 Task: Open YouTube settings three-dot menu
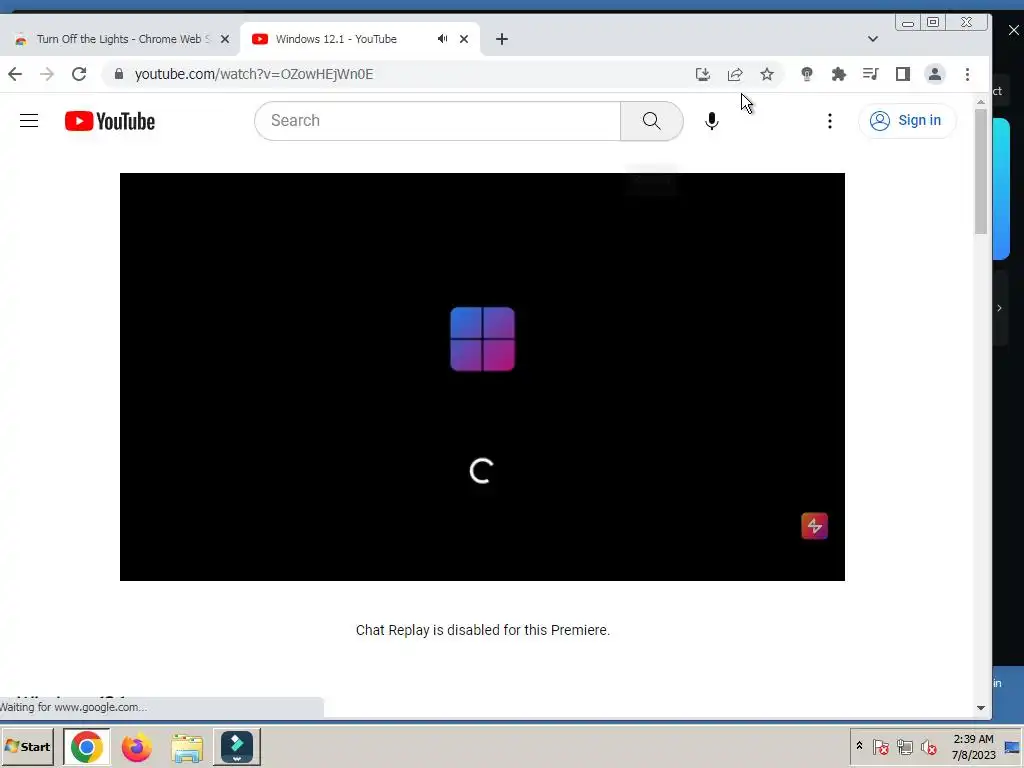click(x=829, y=121)
